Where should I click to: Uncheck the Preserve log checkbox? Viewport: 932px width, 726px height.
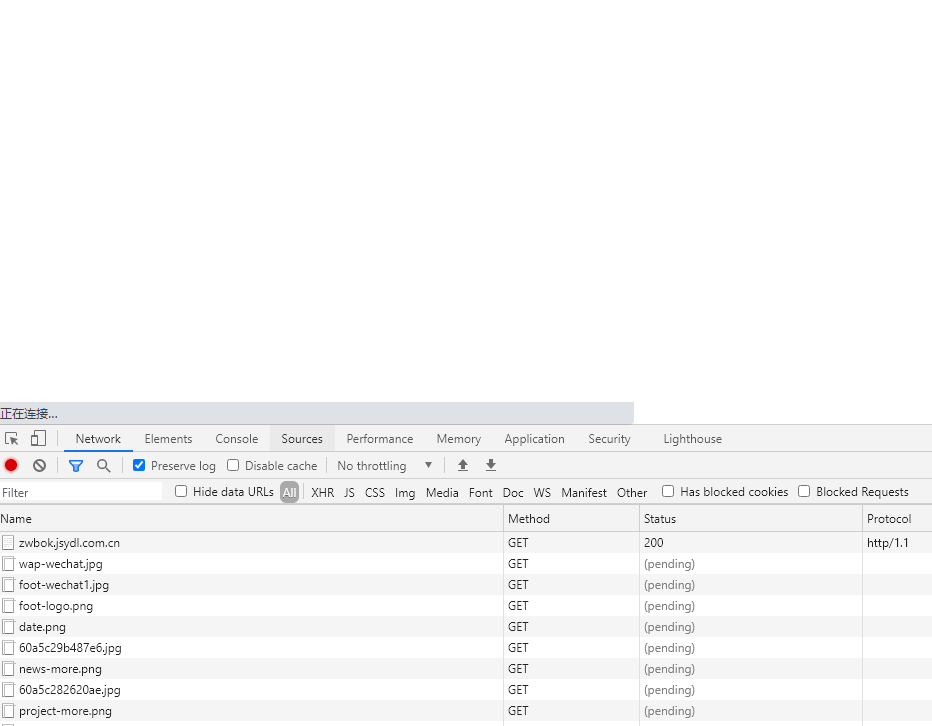pyautogui.click(x=139, y=466)
